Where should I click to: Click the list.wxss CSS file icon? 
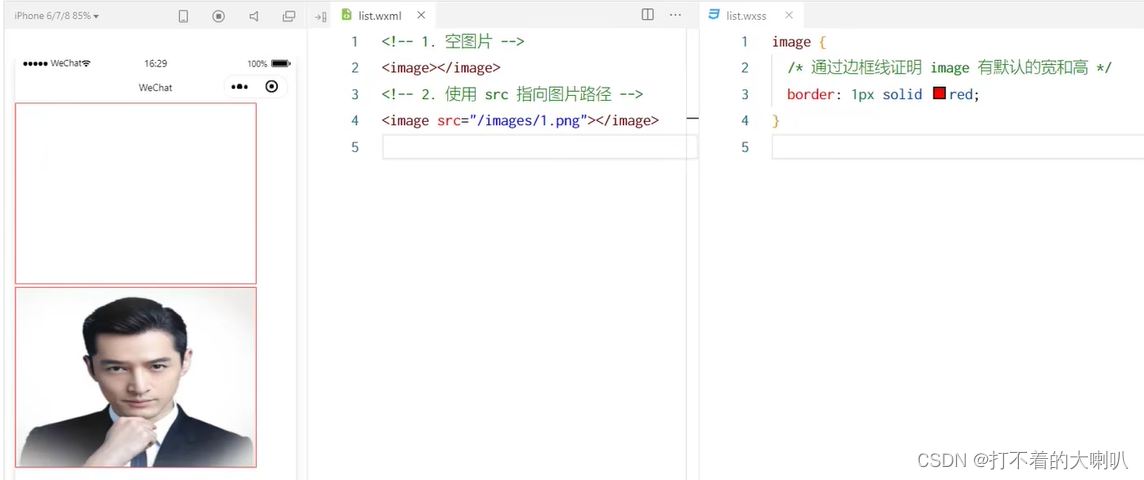pos(714,15)
